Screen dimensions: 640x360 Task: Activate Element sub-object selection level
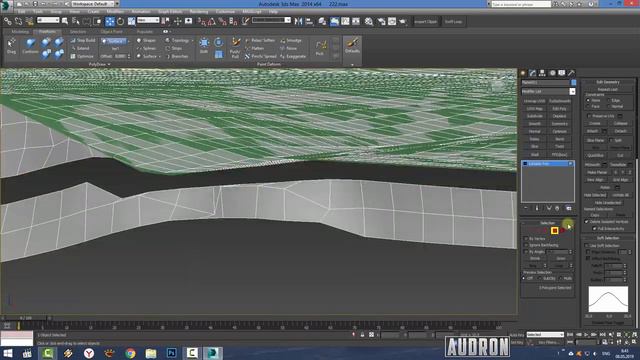tap(562, 231)
